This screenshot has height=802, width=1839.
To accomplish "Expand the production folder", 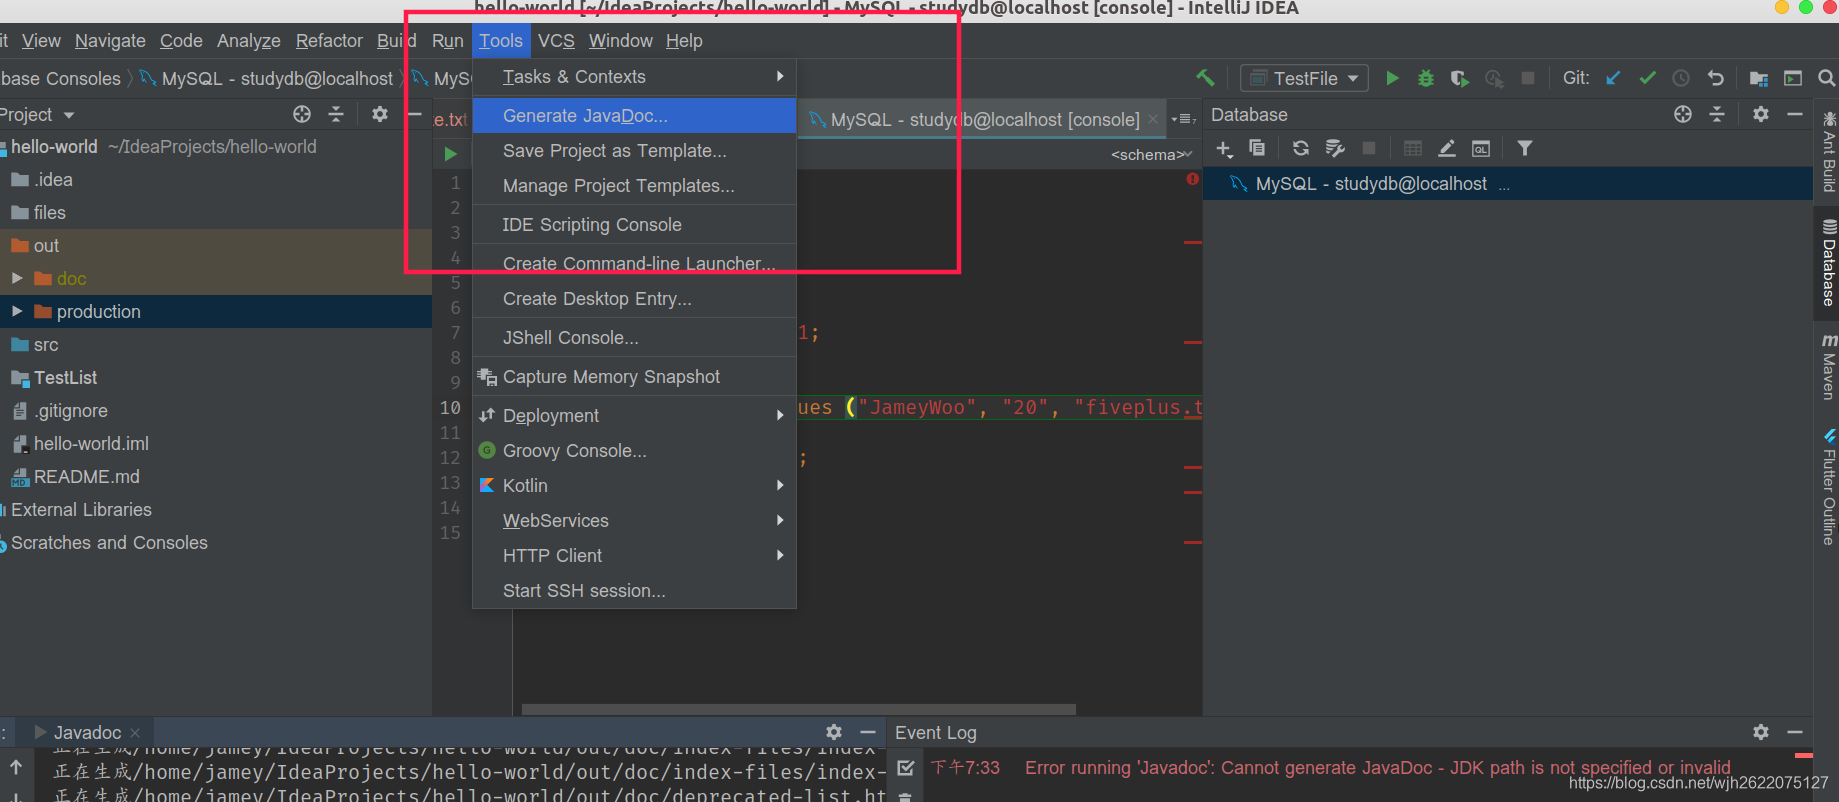I will (17, 311).
